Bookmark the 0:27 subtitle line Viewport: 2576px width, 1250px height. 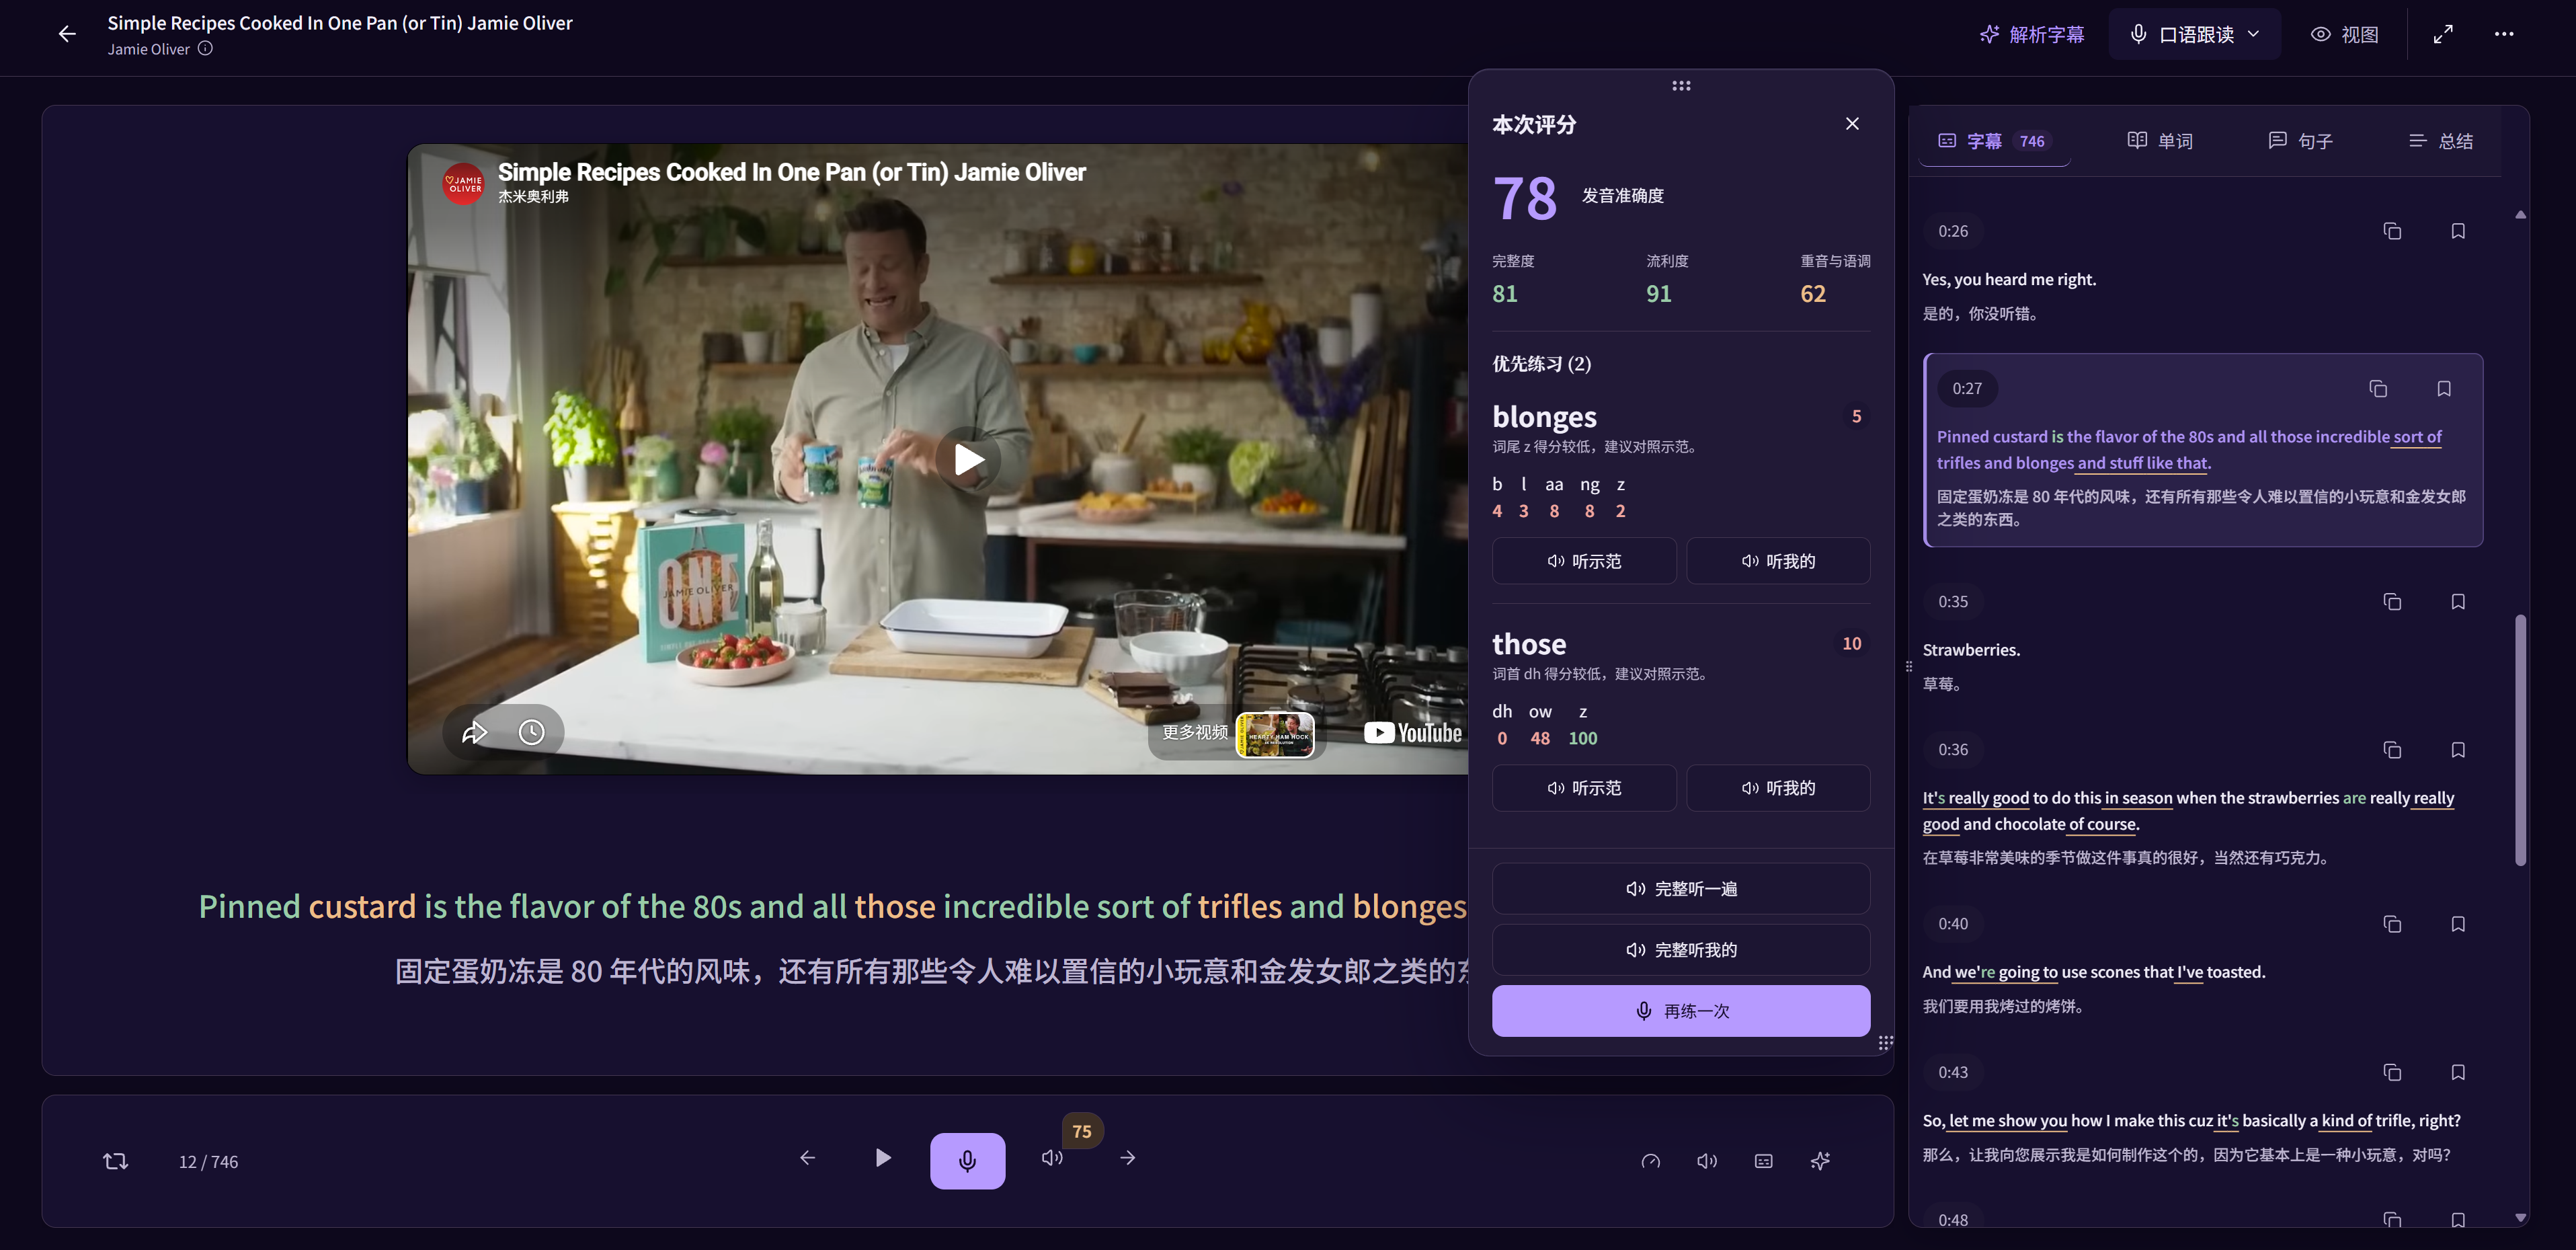[2444, 388]
